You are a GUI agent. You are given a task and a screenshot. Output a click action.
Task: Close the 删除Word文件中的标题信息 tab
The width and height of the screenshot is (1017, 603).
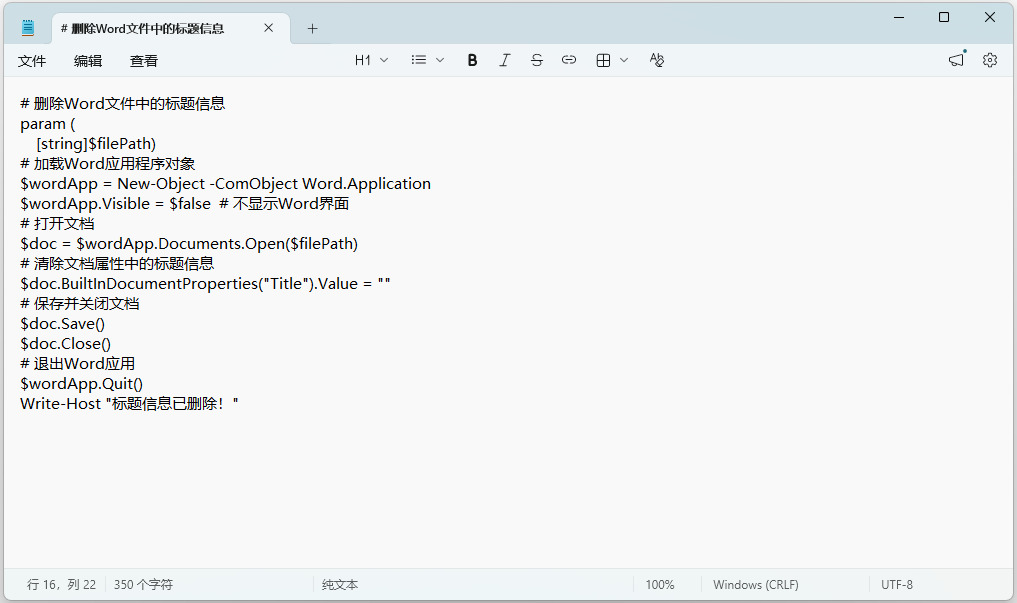pos(268,28)
